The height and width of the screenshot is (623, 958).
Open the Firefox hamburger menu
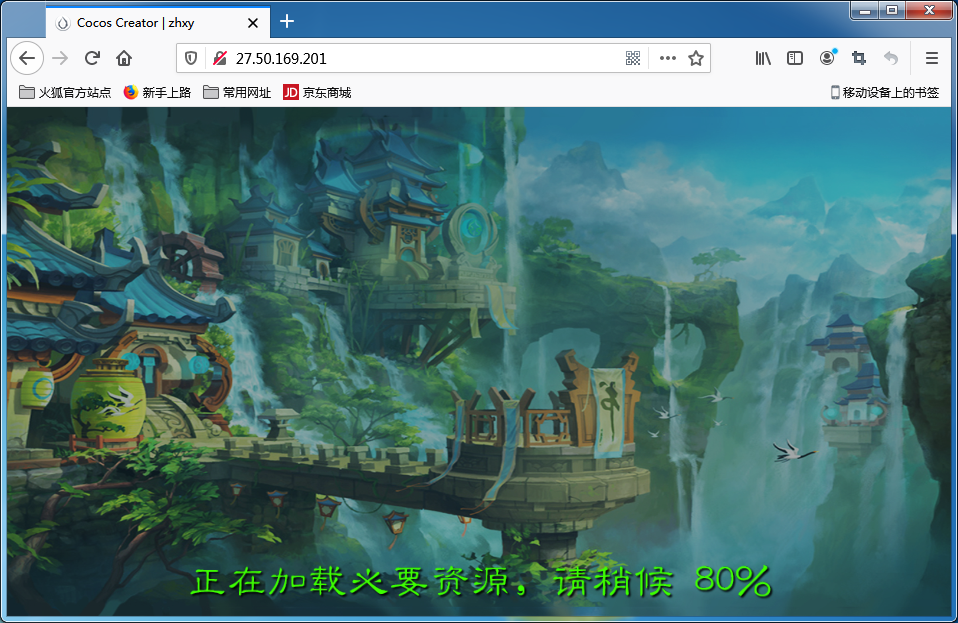pos(932,58)
